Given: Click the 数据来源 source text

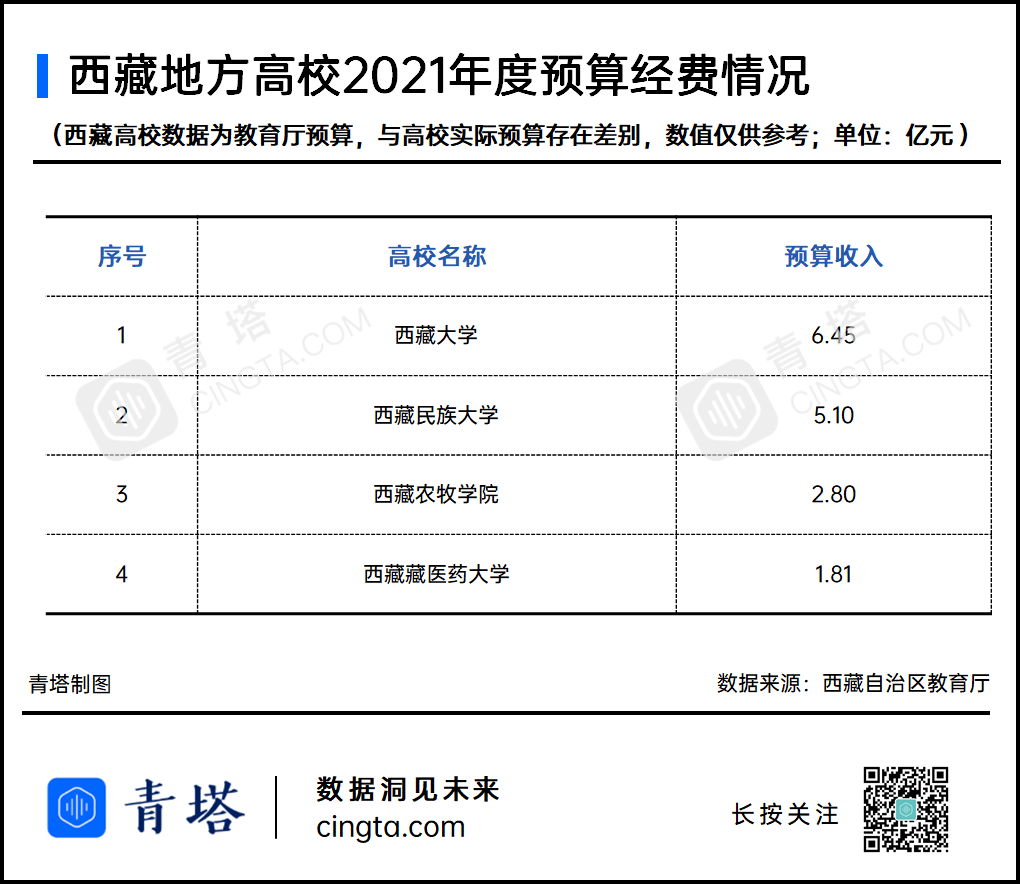Looking at the screenshot, I should [853, 684].
